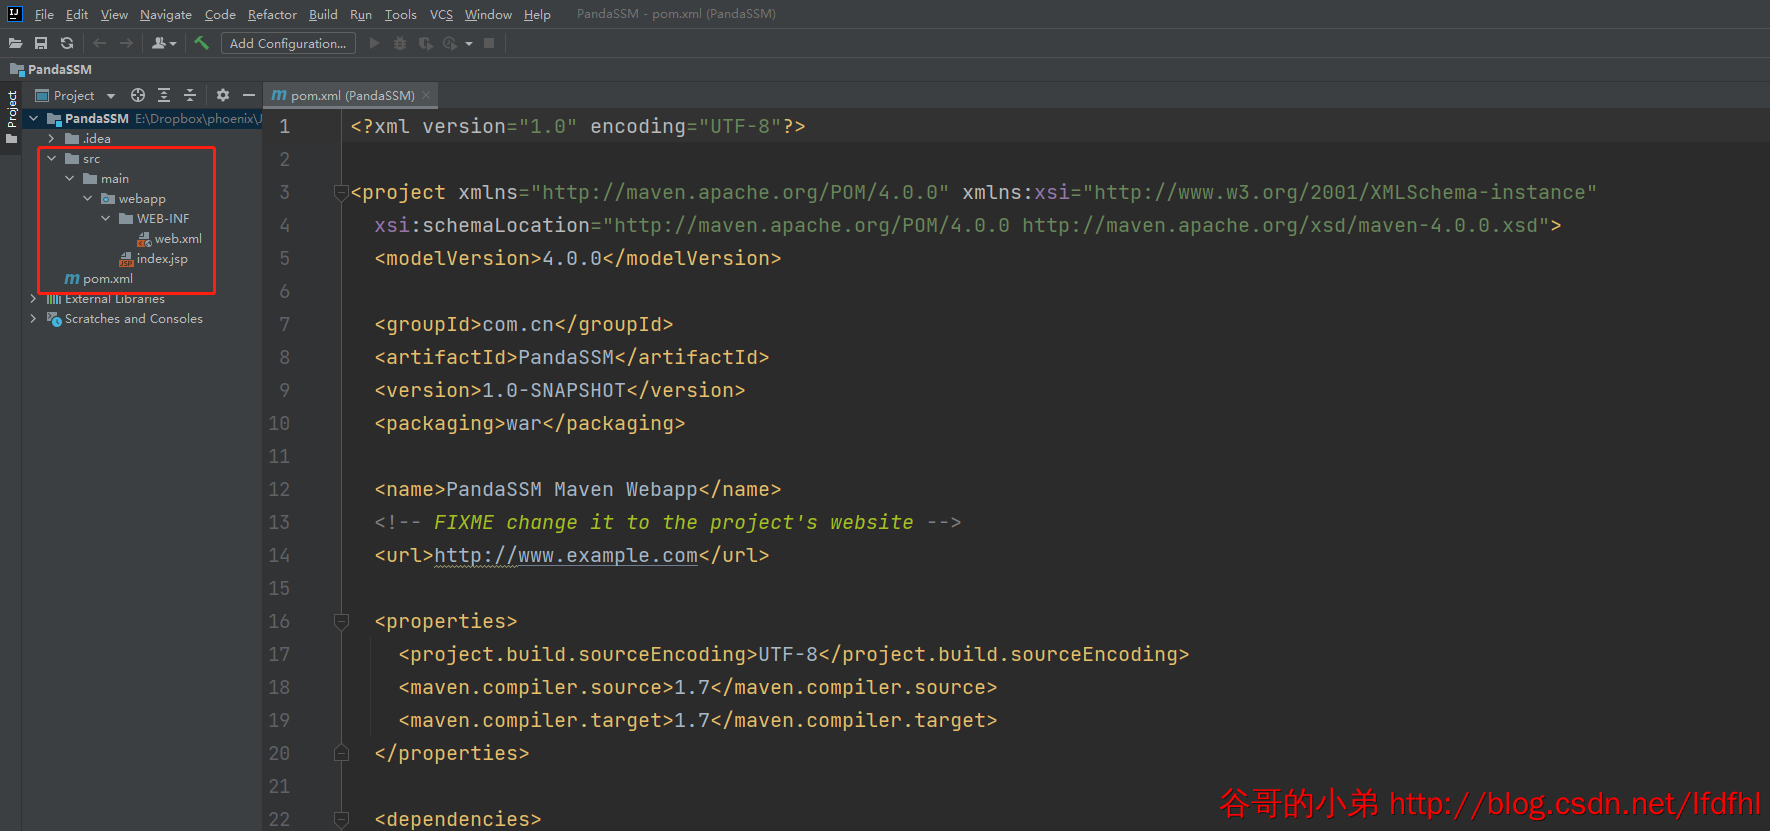Click the Forward navigation arrow
The image size is (1770, 831).
[x=126, y=43]
